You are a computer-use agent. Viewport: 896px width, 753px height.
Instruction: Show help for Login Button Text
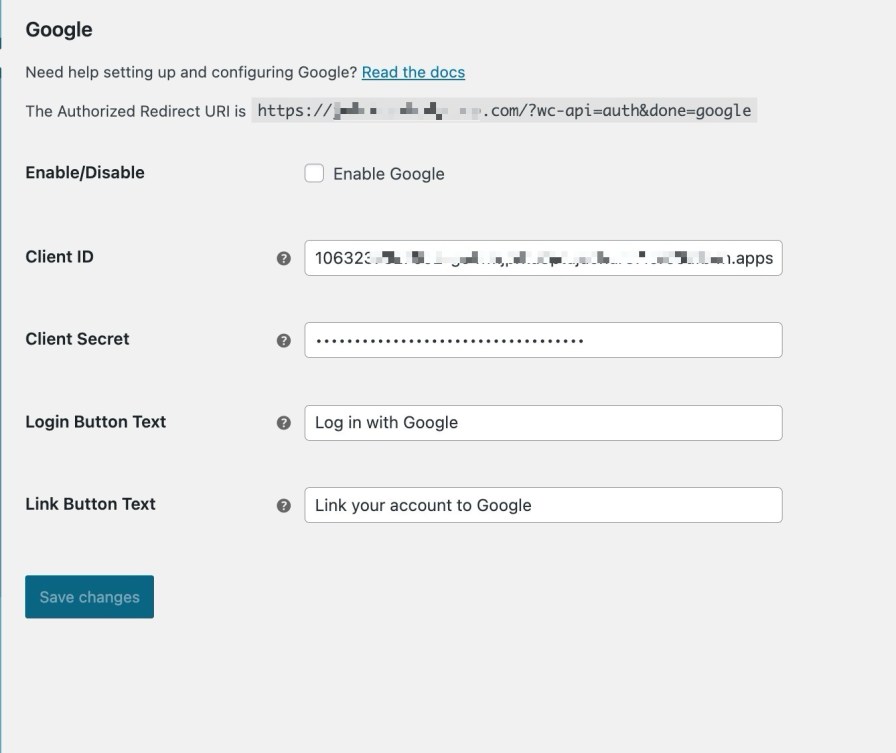284,423
